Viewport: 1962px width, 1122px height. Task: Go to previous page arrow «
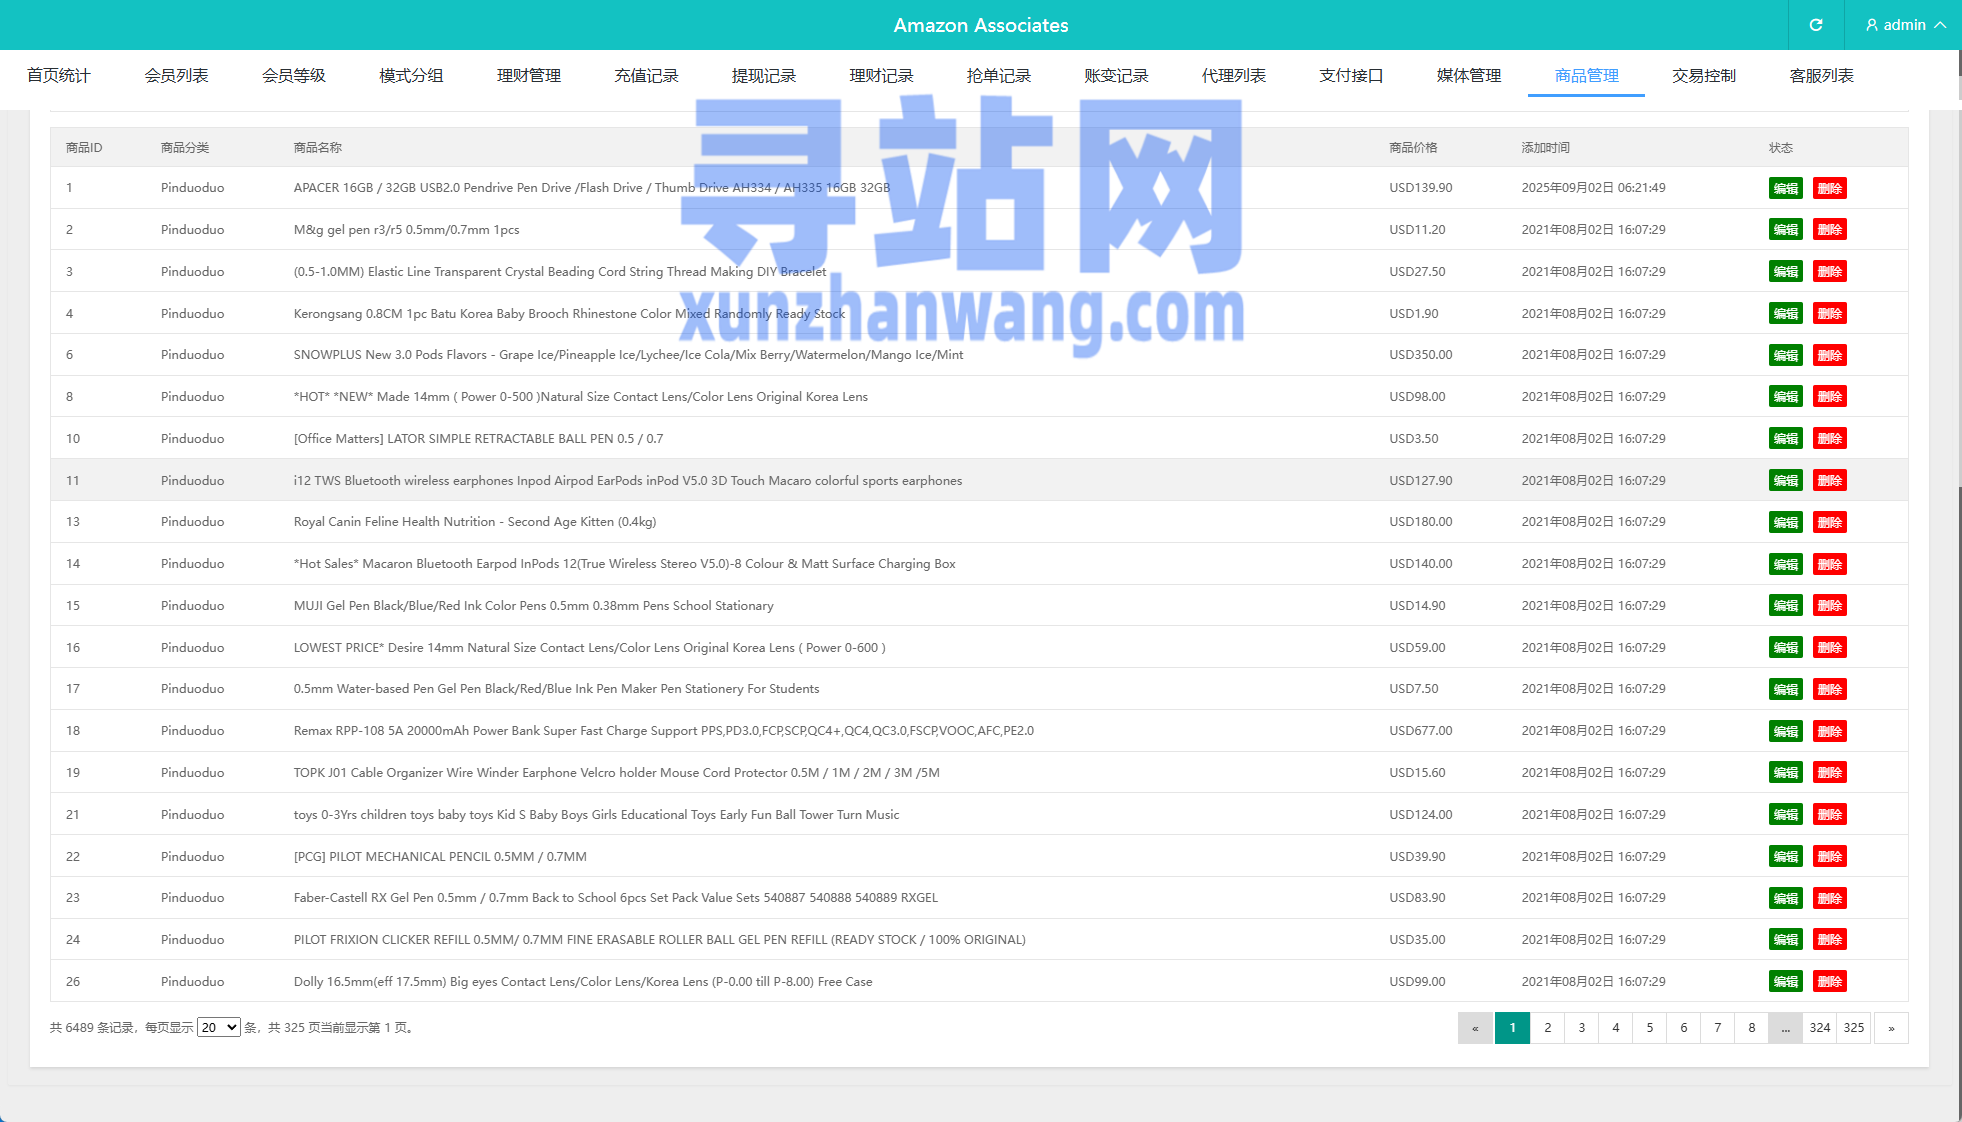pyautogui.click(x=1475, y=1028)
